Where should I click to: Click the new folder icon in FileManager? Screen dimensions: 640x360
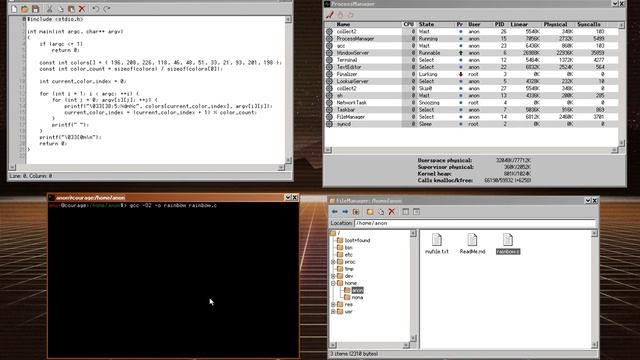370,211
